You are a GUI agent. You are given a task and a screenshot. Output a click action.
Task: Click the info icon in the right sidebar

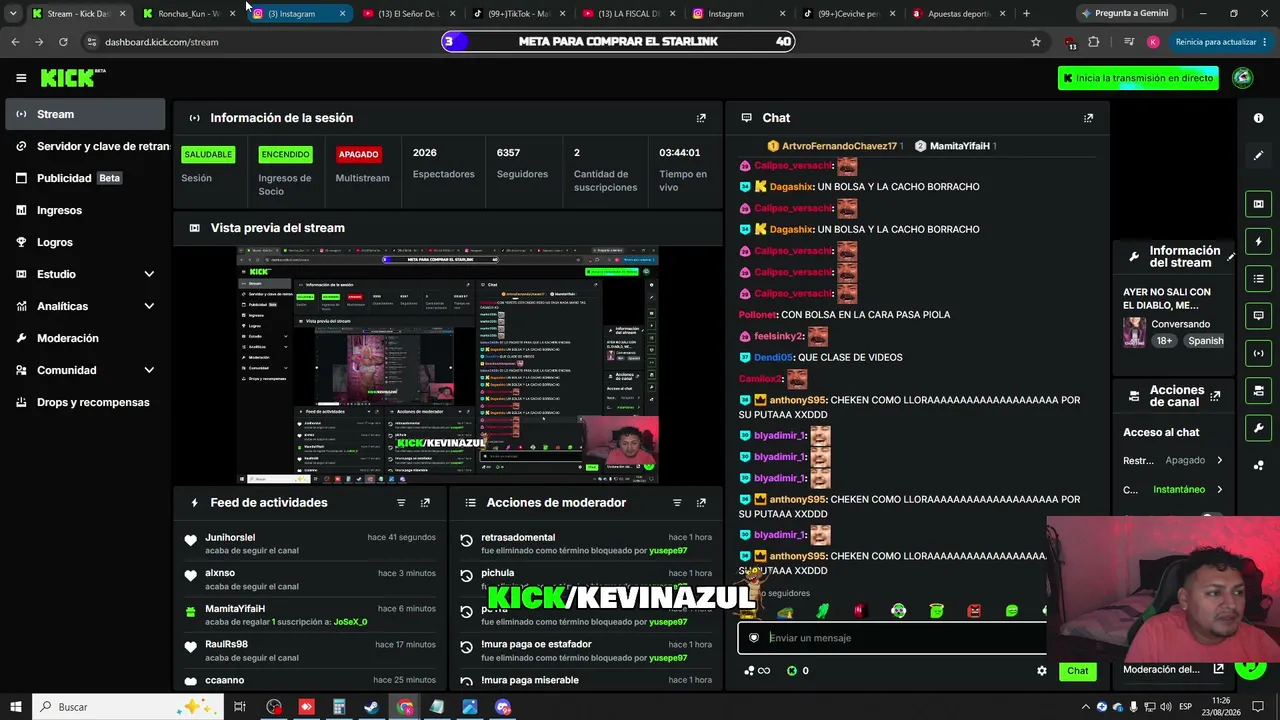click(x=1258, y=118)
